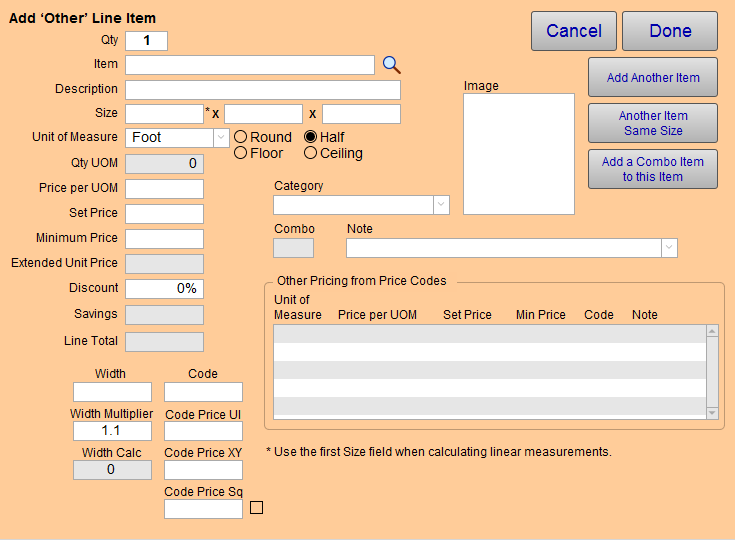Open the Note dropdown arrow
The height and width of the screenshot is (540, 735).
coord(669,248)
